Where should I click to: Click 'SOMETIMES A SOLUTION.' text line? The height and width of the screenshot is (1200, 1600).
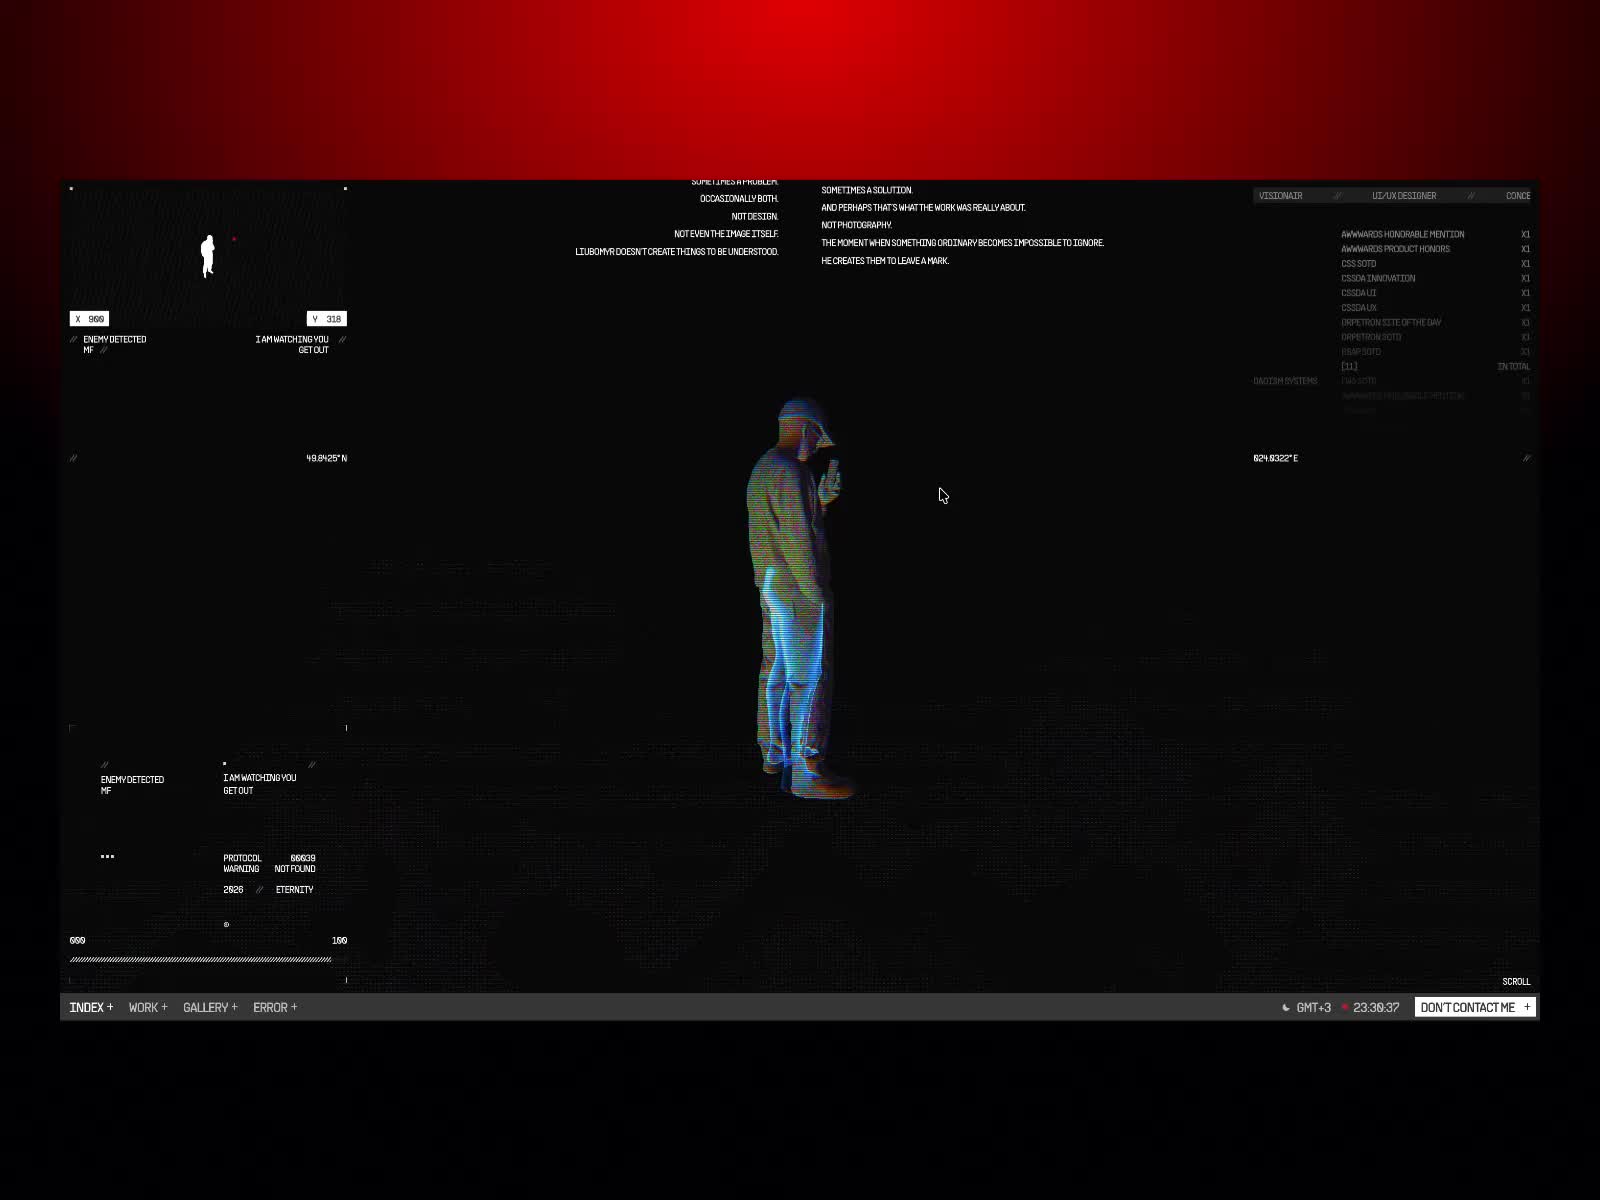pyautogui.click(x=867, y=190)
